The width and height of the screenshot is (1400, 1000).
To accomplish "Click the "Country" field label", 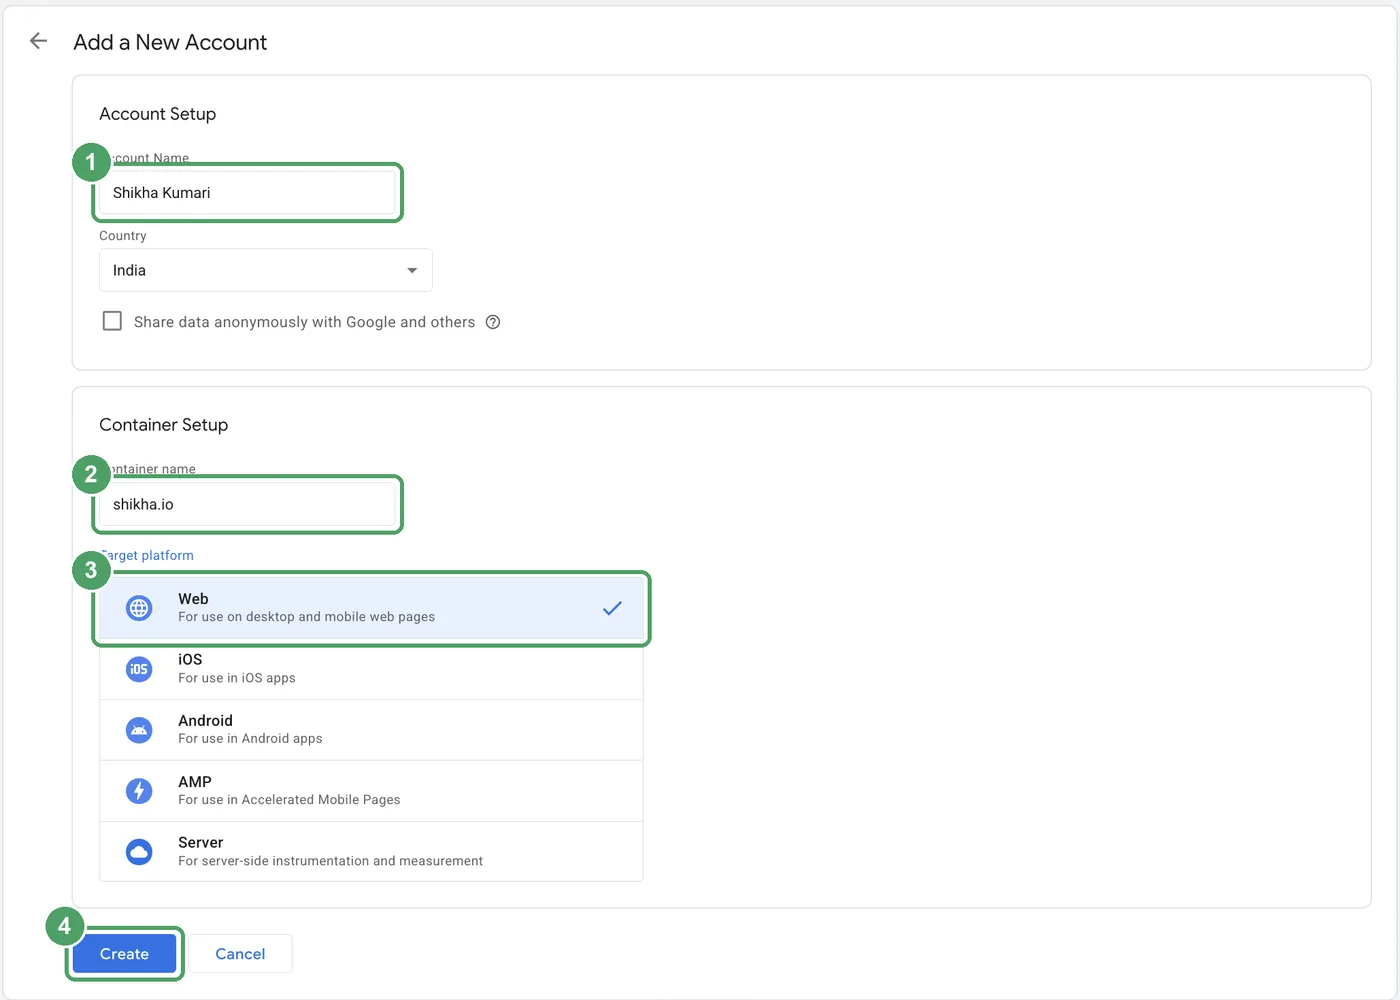I will [123, 236].
